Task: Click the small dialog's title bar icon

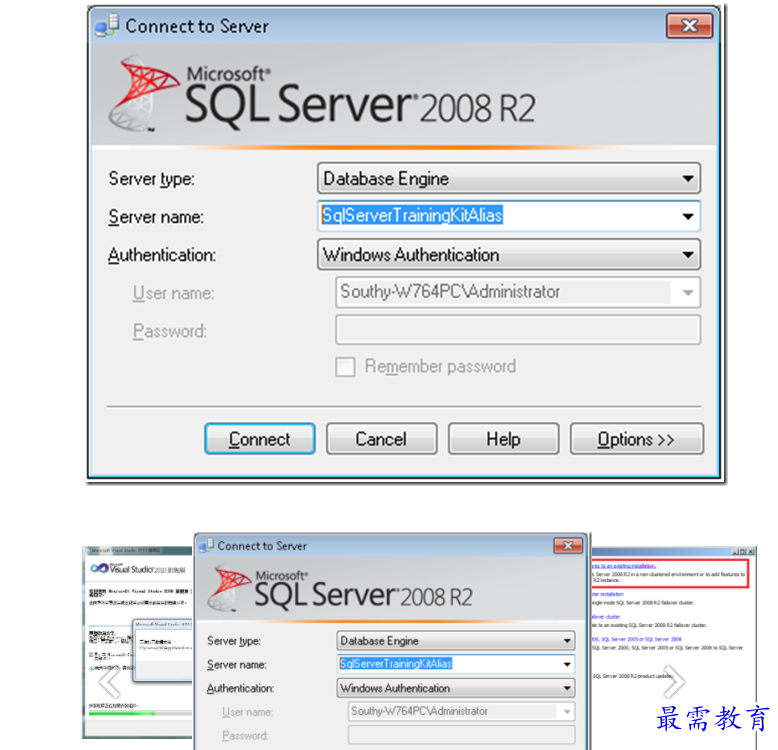Action: 206,545
